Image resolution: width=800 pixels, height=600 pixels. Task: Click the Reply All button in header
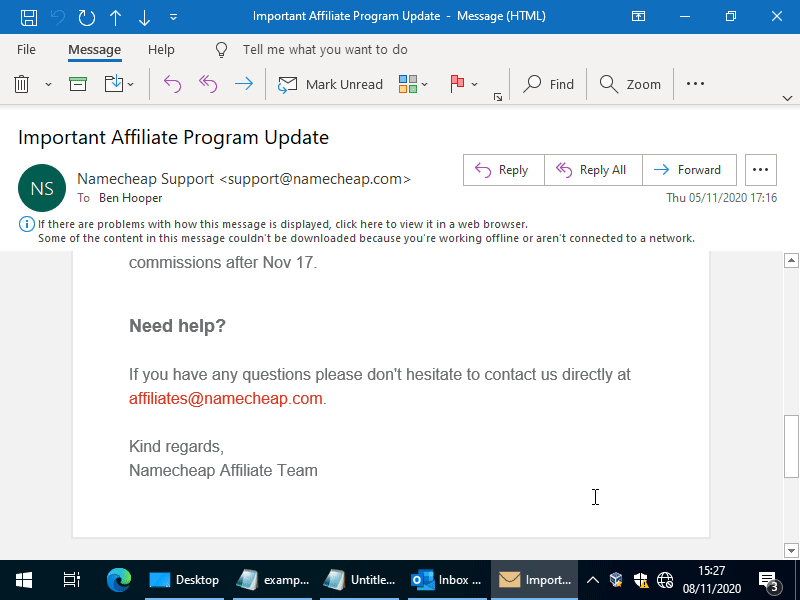pyautogui.click(x=593, y=170)
